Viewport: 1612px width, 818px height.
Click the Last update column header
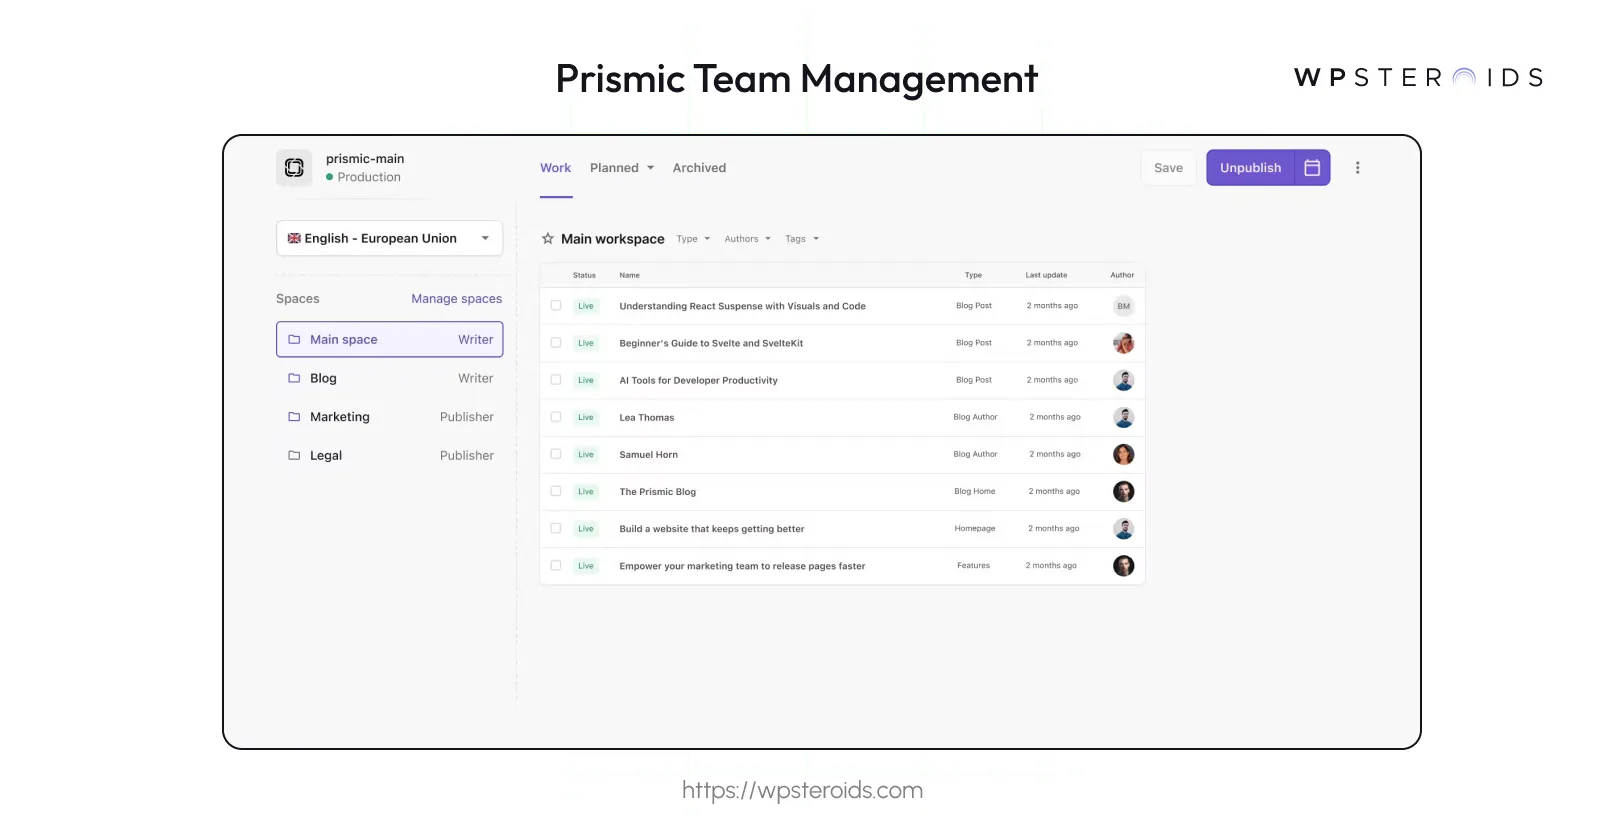(1046, 275)
